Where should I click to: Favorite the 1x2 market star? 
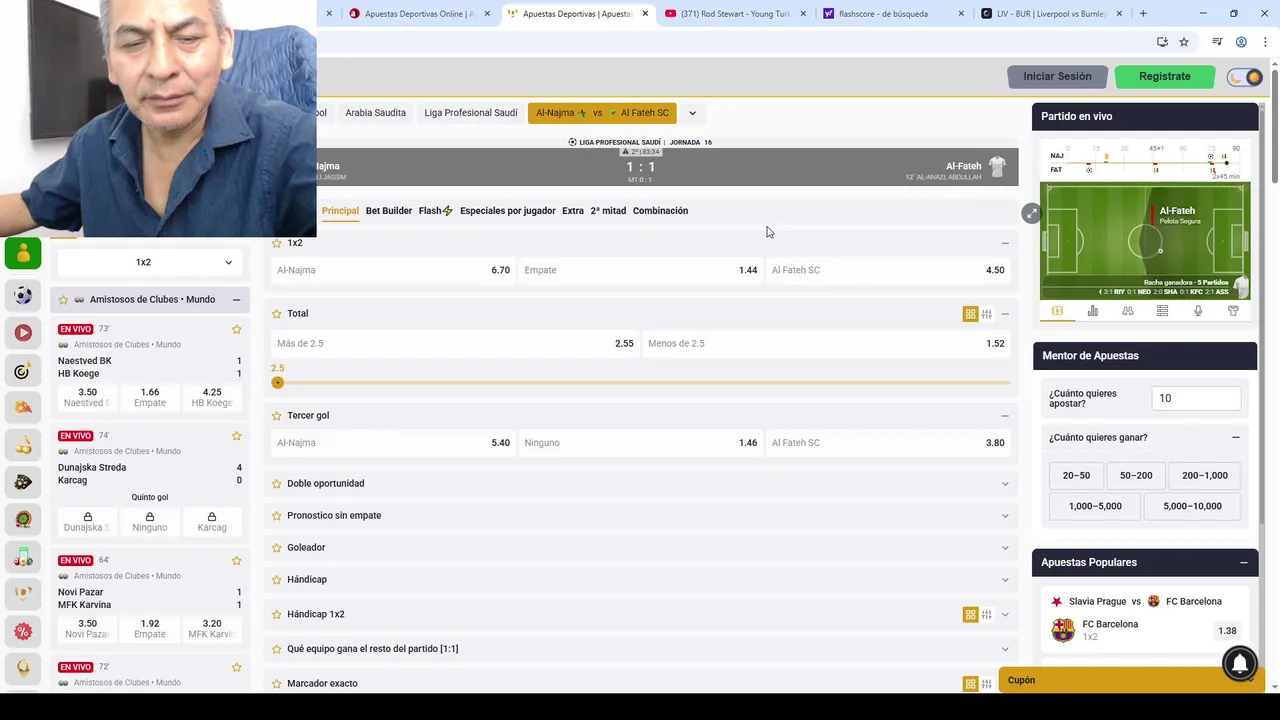(277, 243)
